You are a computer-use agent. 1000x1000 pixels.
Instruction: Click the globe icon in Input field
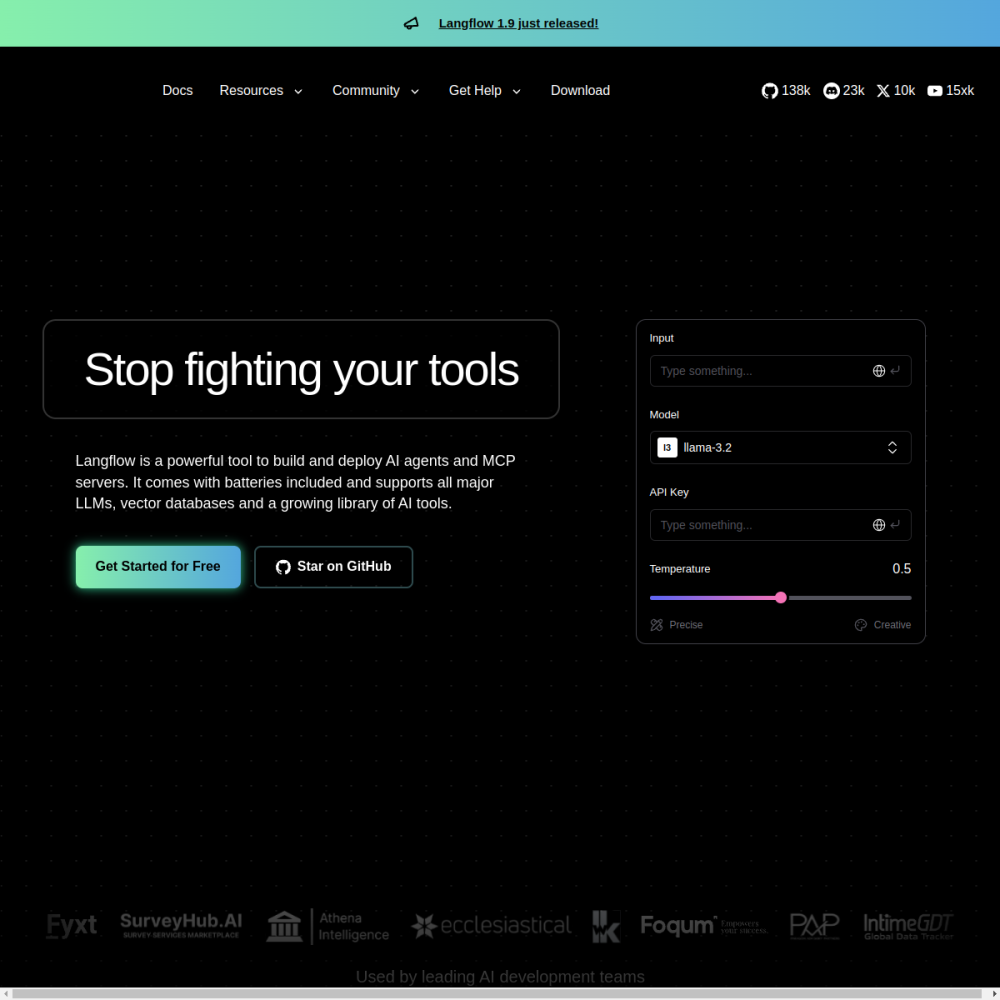pyautogui.click(x=878, y=371)
